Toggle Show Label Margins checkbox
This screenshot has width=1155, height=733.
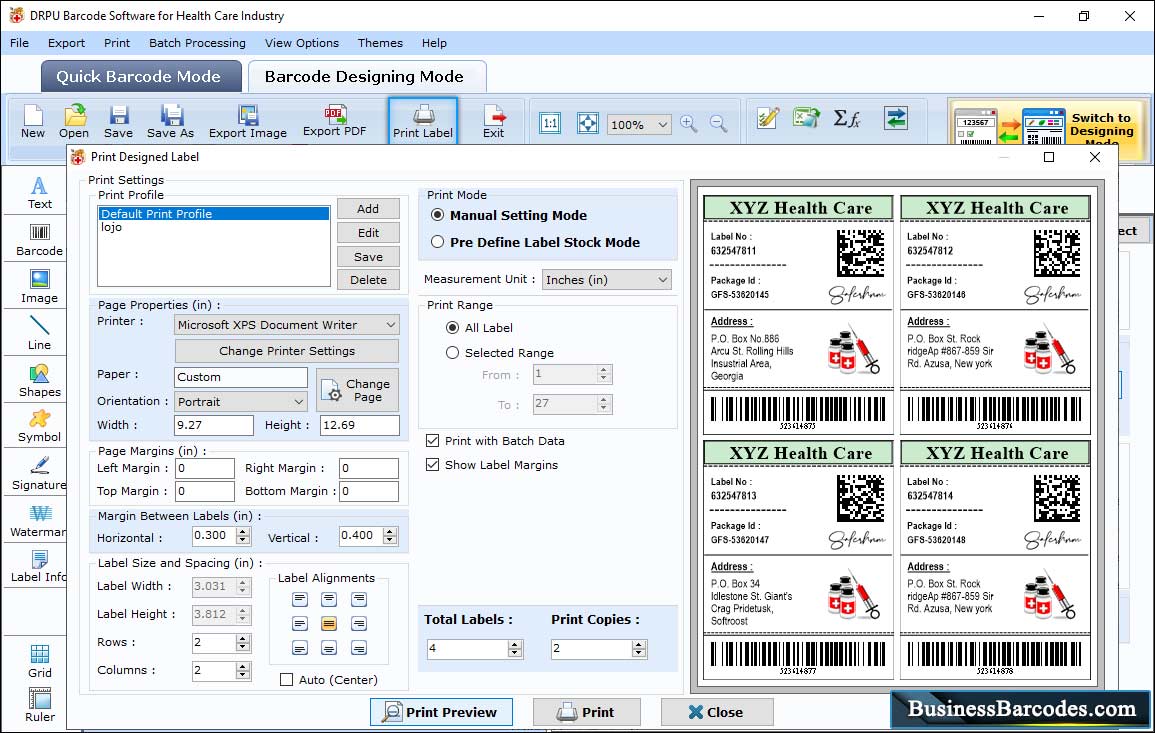point(432,465)
